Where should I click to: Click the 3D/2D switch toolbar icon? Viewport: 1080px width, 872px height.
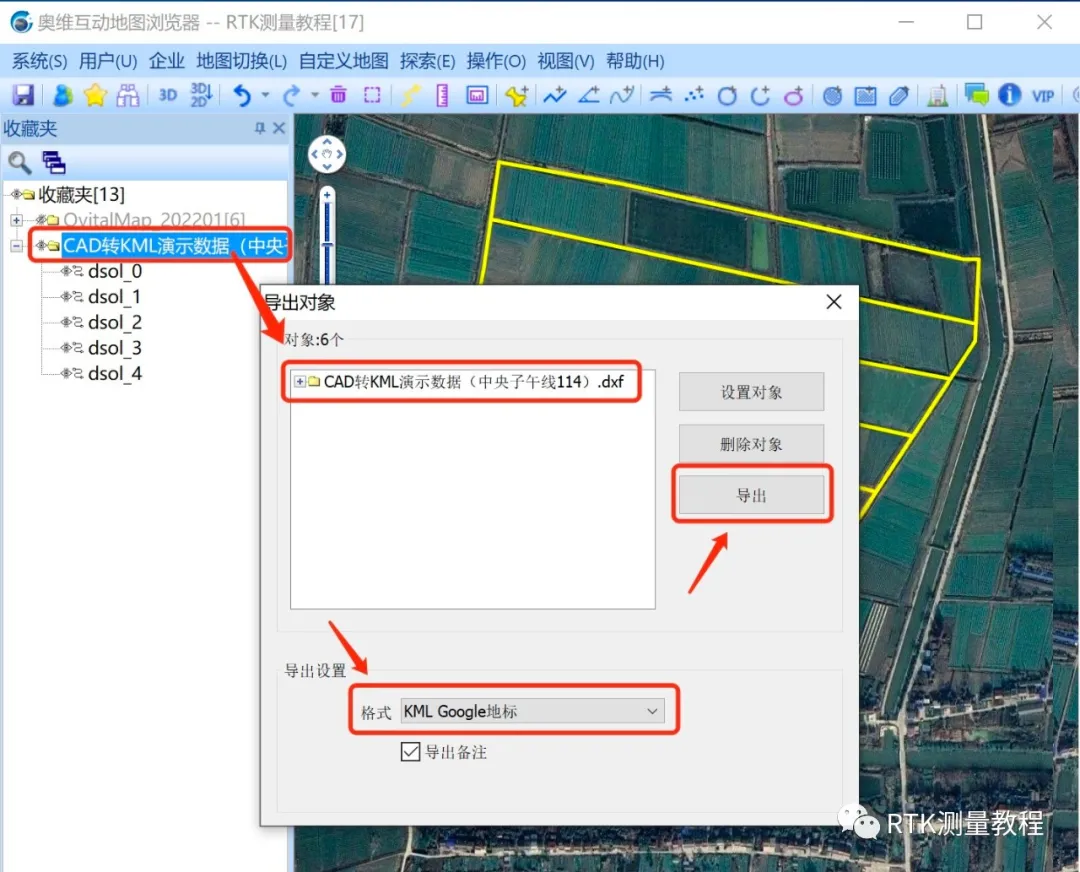[x=199, y=95]
